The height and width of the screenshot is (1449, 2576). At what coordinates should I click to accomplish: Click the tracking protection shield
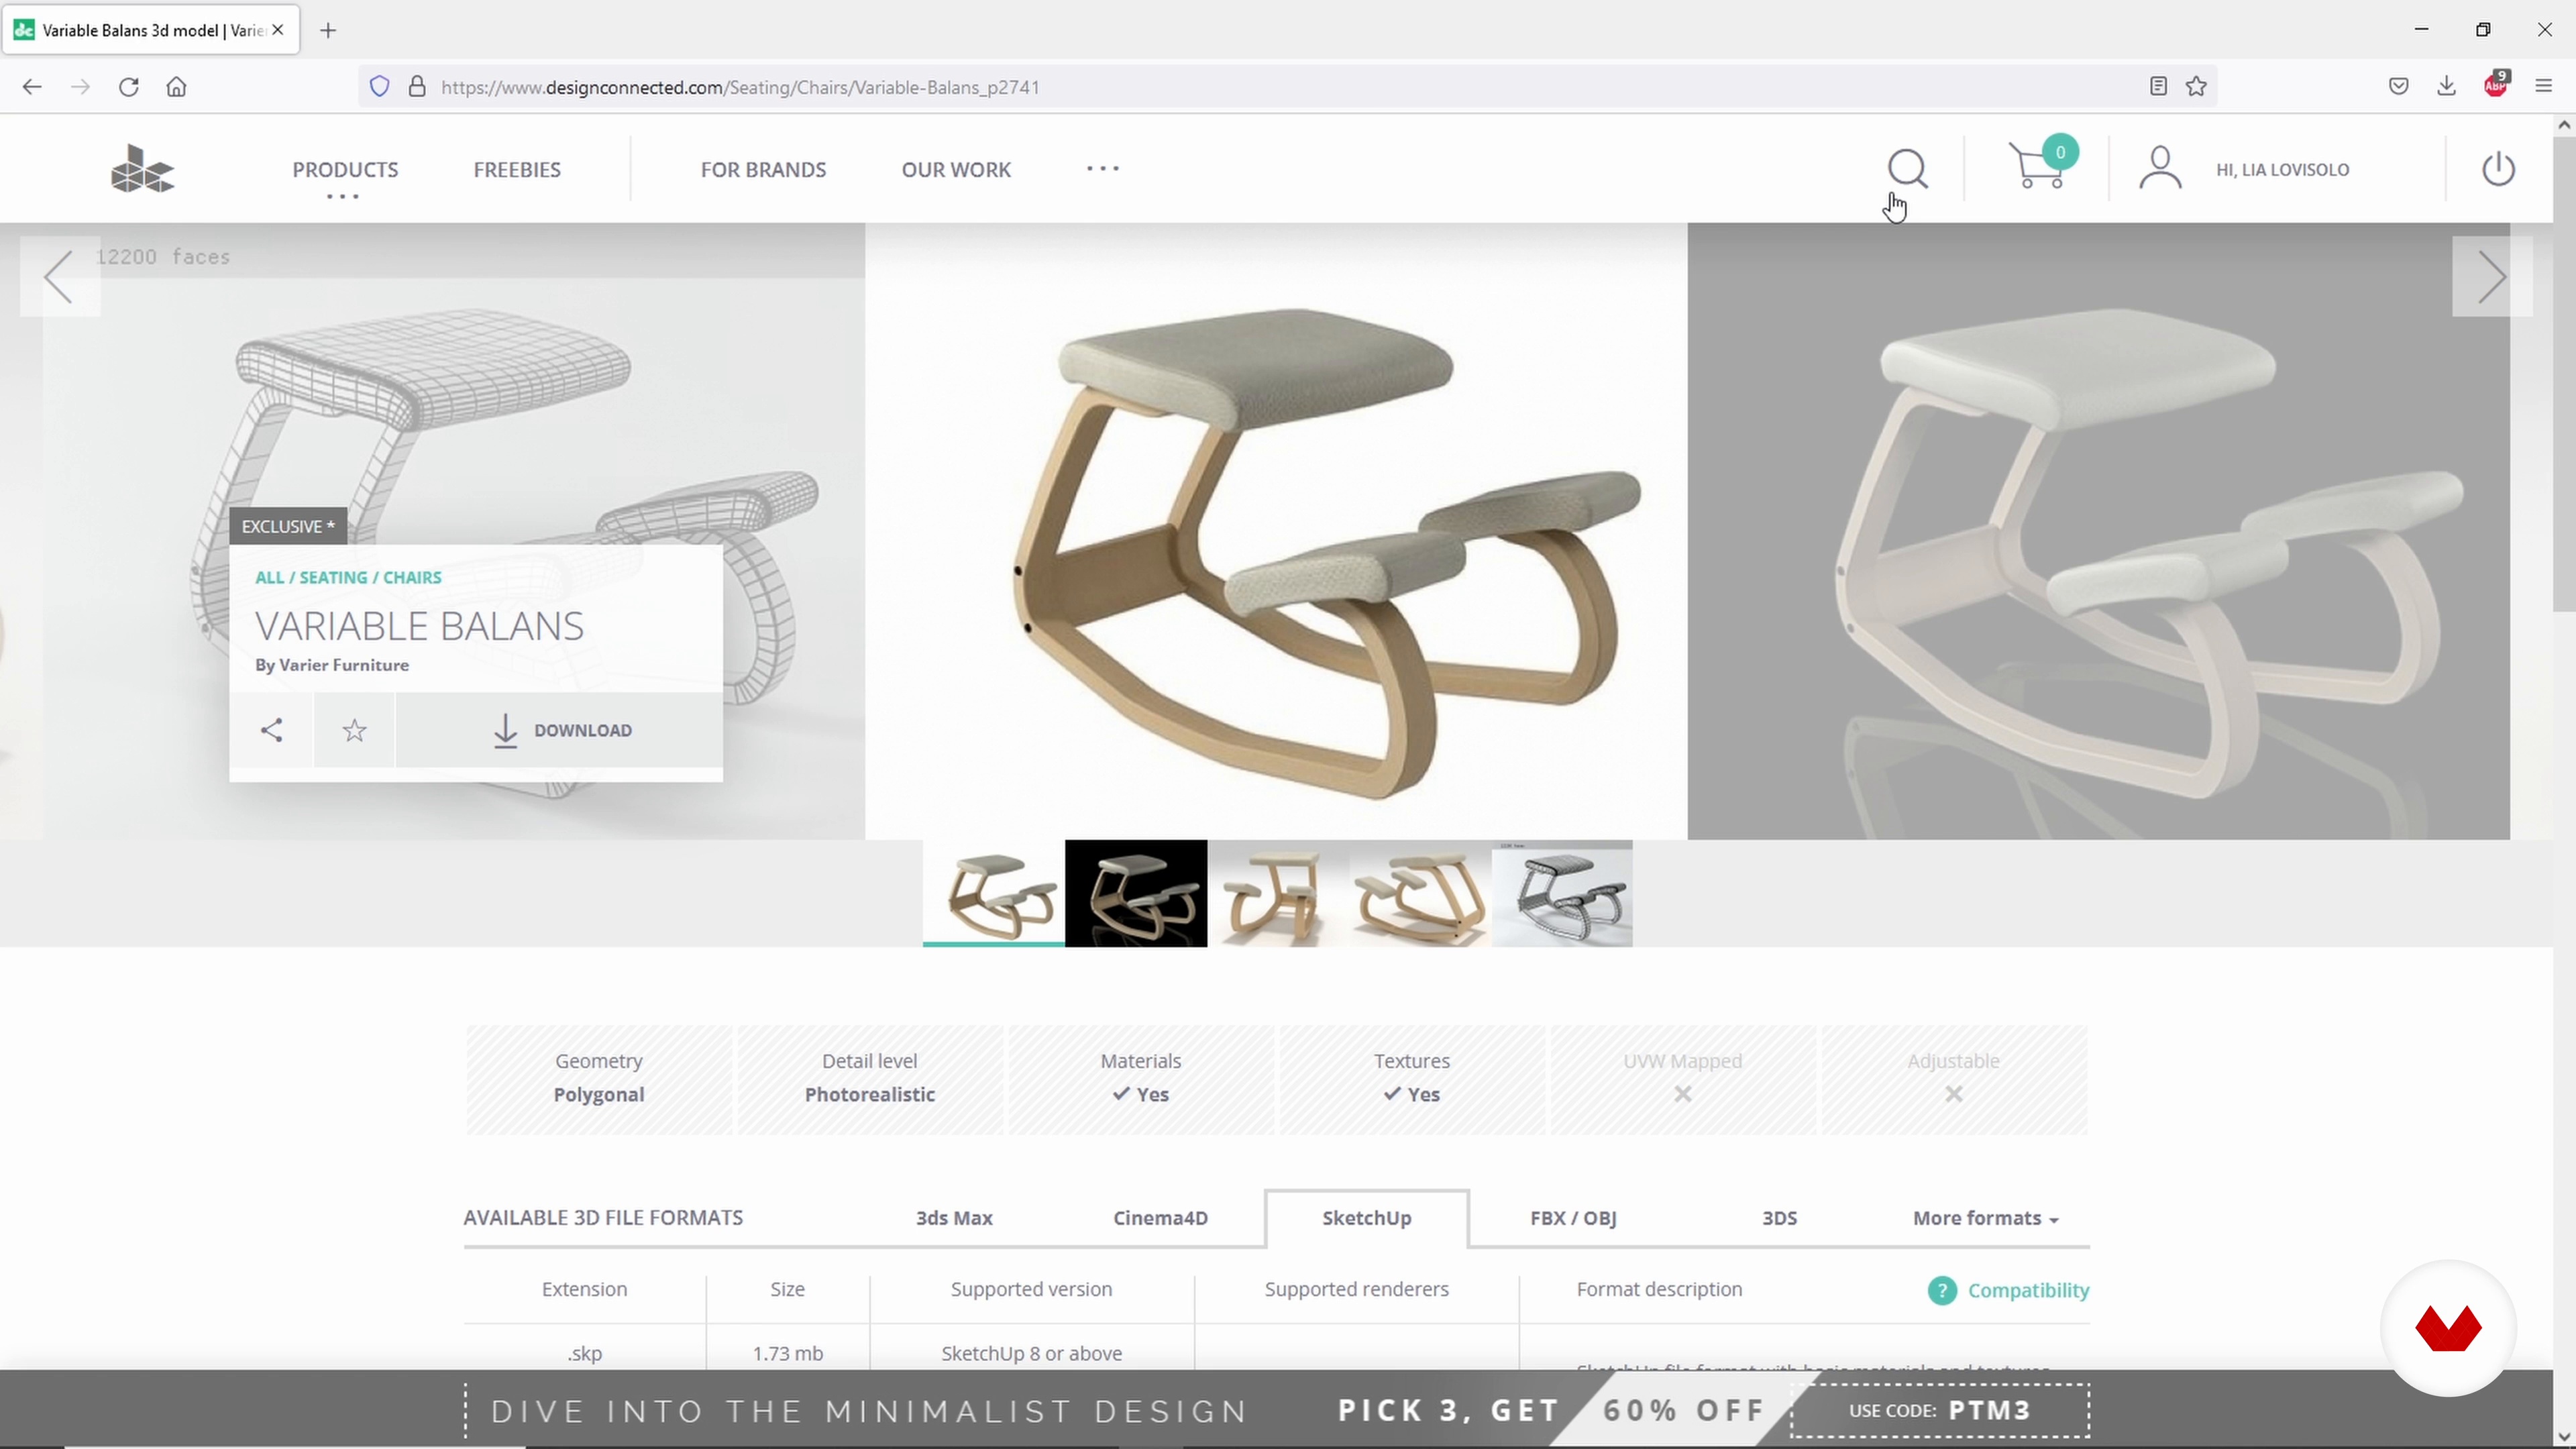click(x=379, y=87)
